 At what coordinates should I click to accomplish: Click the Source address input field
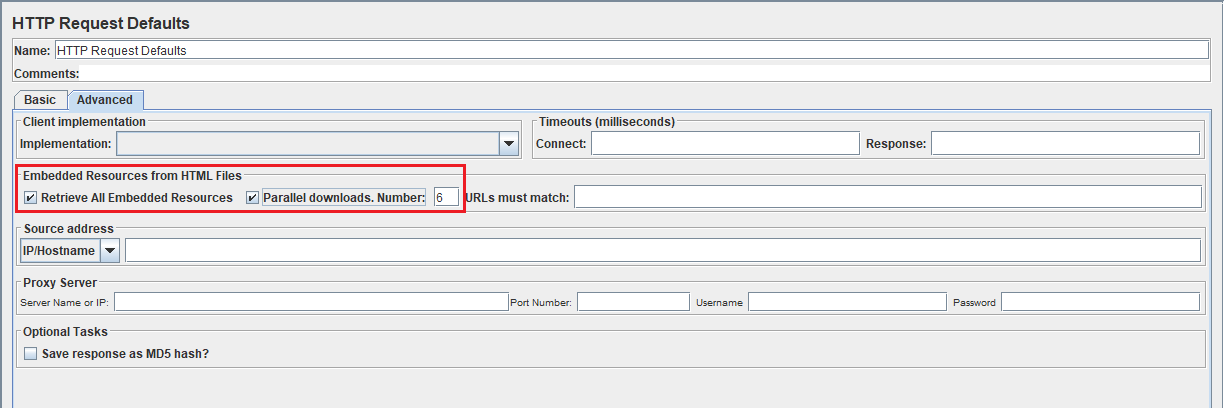[663, 250]
